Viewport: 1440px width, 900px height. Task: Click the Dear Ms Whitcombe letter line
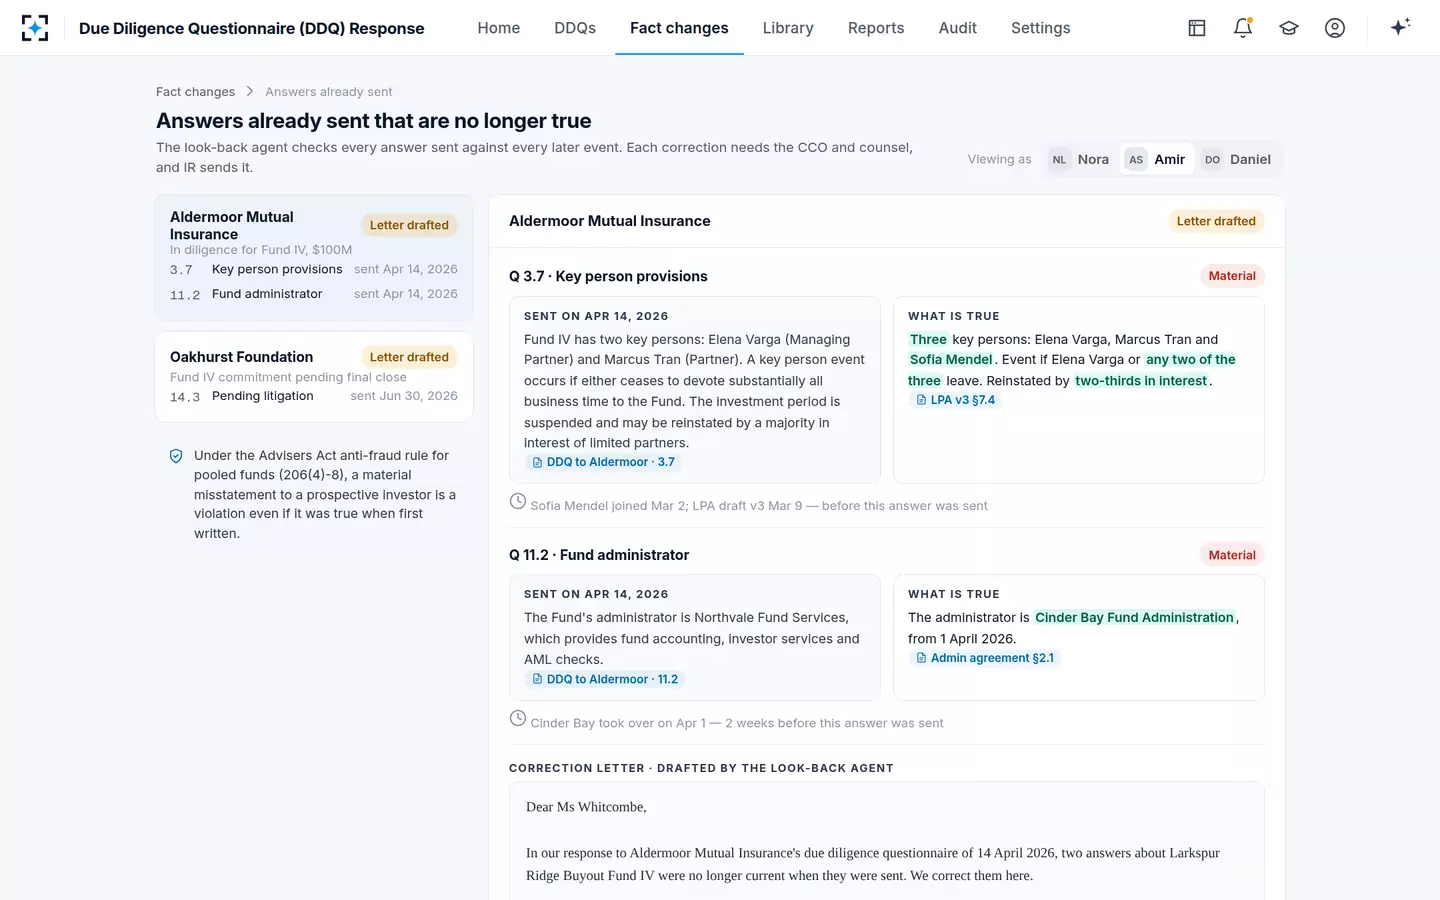[586, 807]
